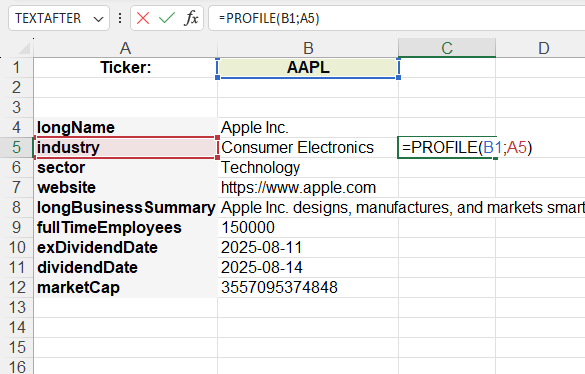The width and height of the screenshot is (585, 374).
Task: Select column D header
Action: pyautogui.click(x=543, y=48)
